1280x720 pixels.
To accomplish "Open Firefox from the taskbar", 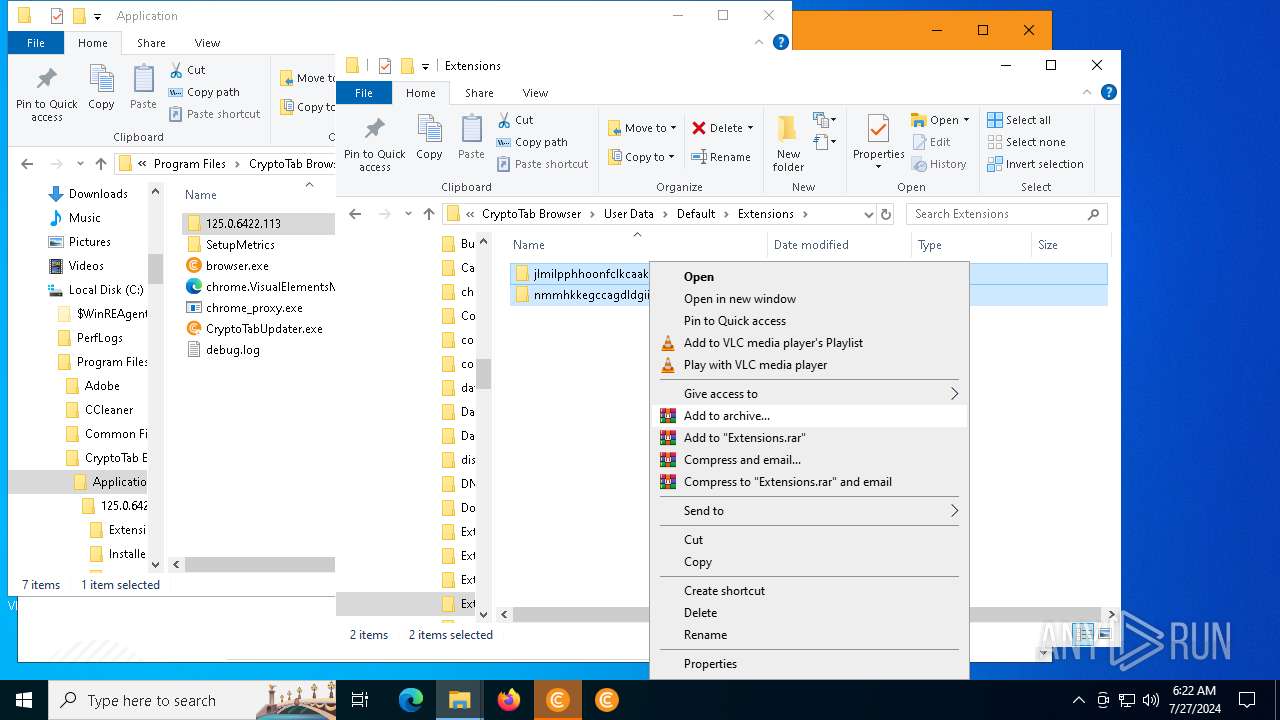I will [x=509, y=700].
